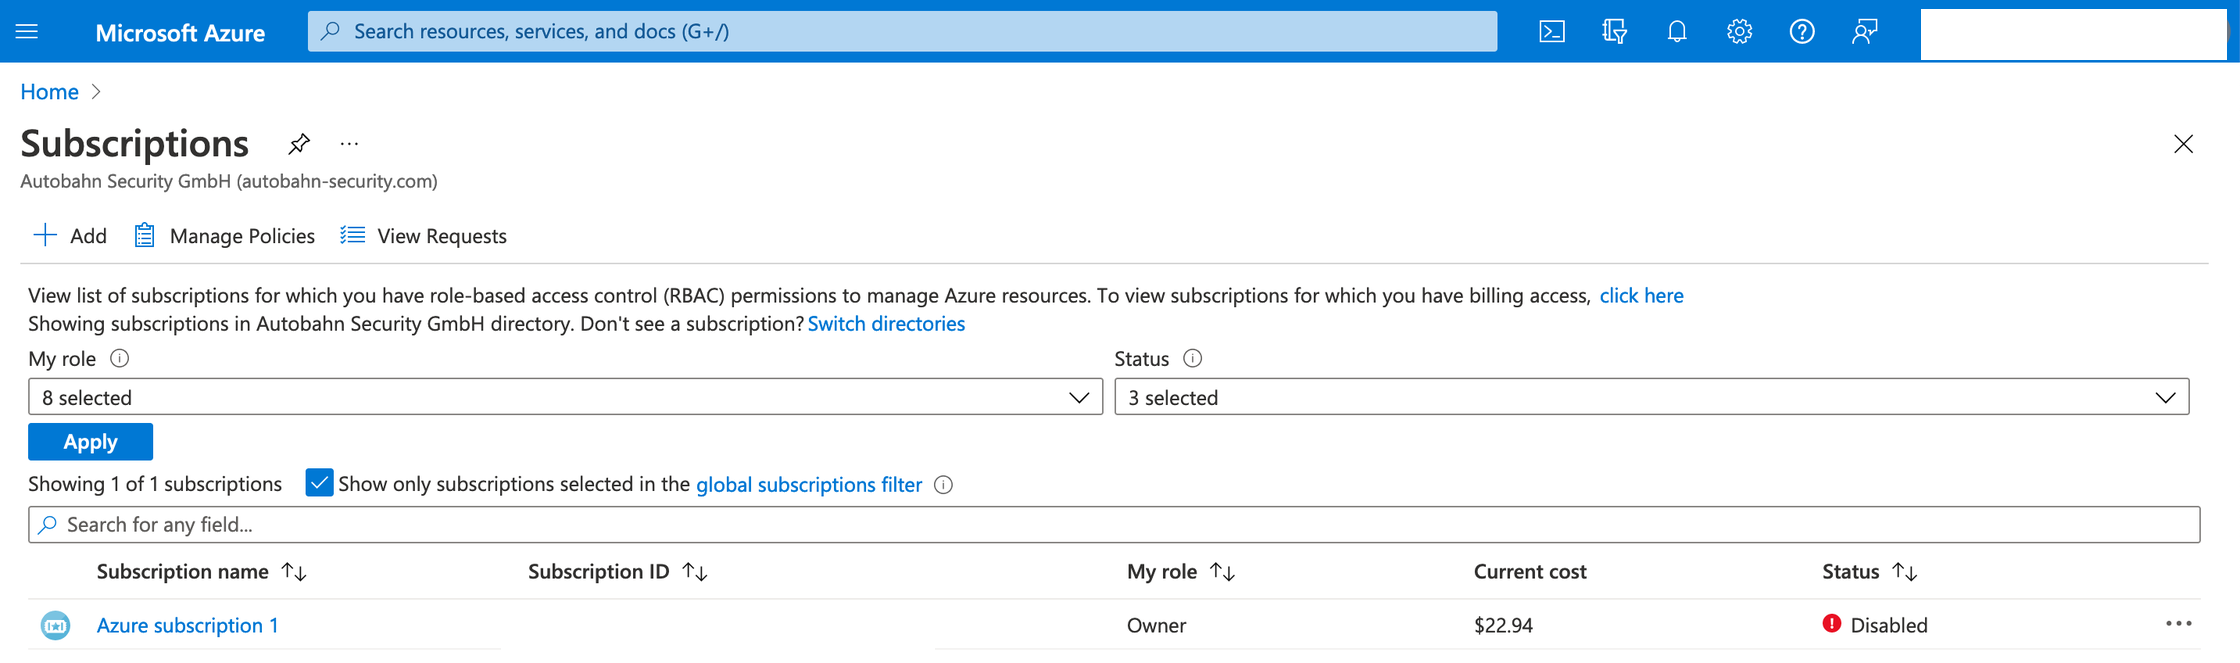Open the Help question mark icon
This screenshot has height=663, width=2240.
(x=1802, y=31)
